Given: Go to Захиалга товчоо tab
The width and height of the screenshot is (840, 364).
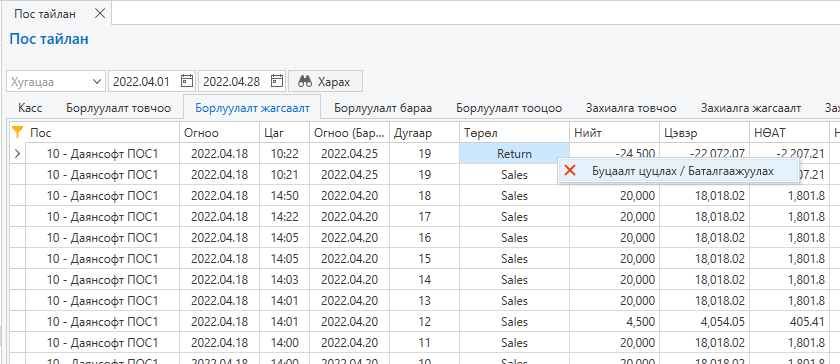Looking at the screenshot, I should point(631,108).
